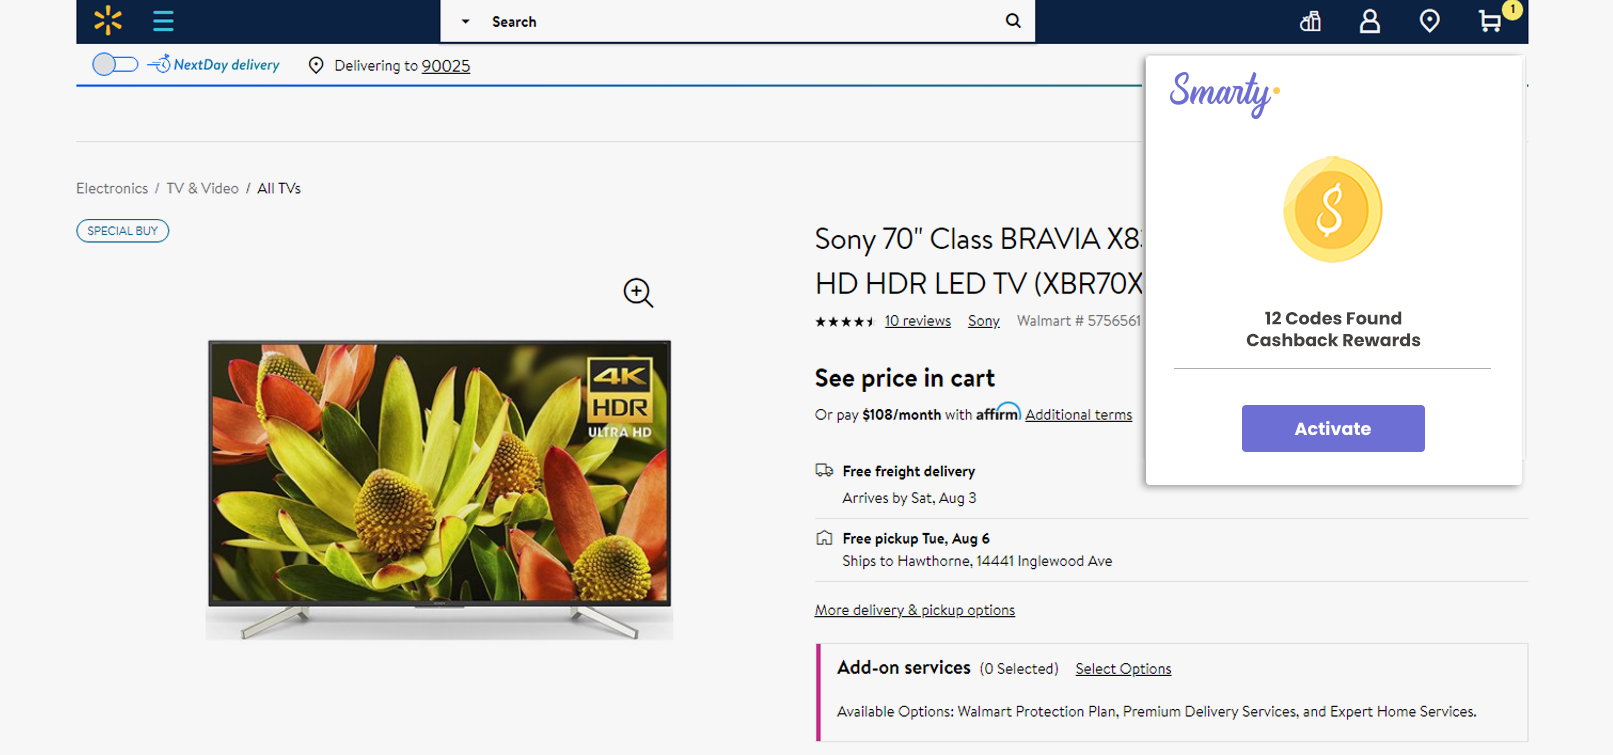Screen dimensions: 1613x755
Task: Click the Sony TV product image
Action: (x=439, y=489)
